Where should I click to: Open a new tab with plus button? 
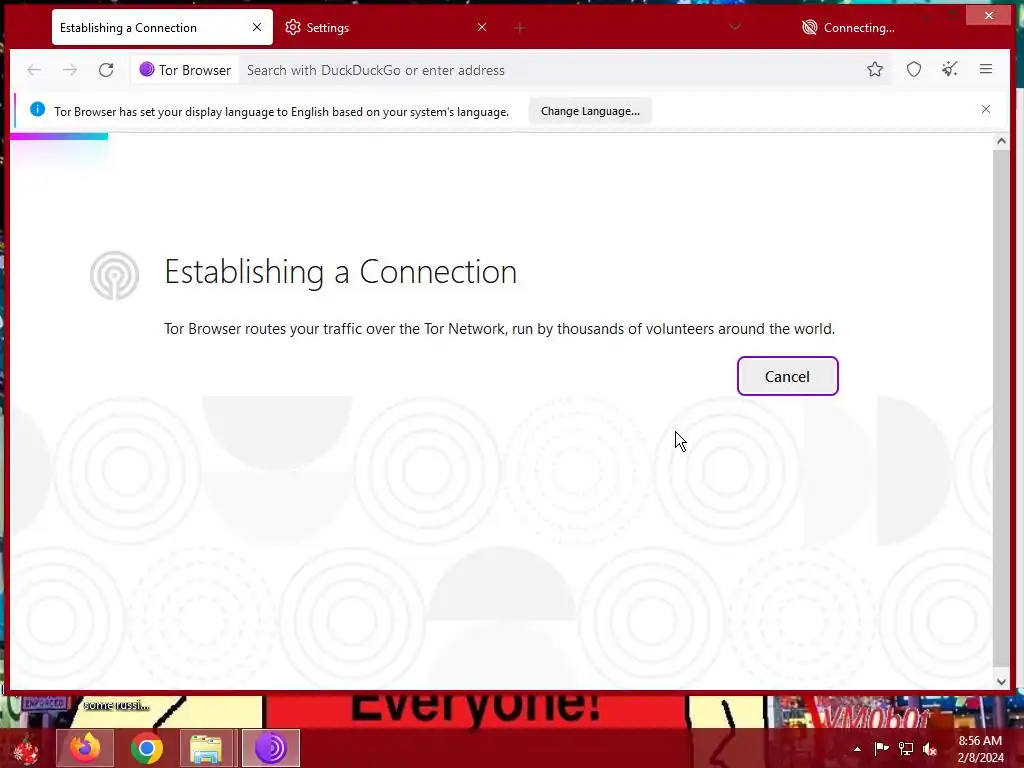(519, 27)
